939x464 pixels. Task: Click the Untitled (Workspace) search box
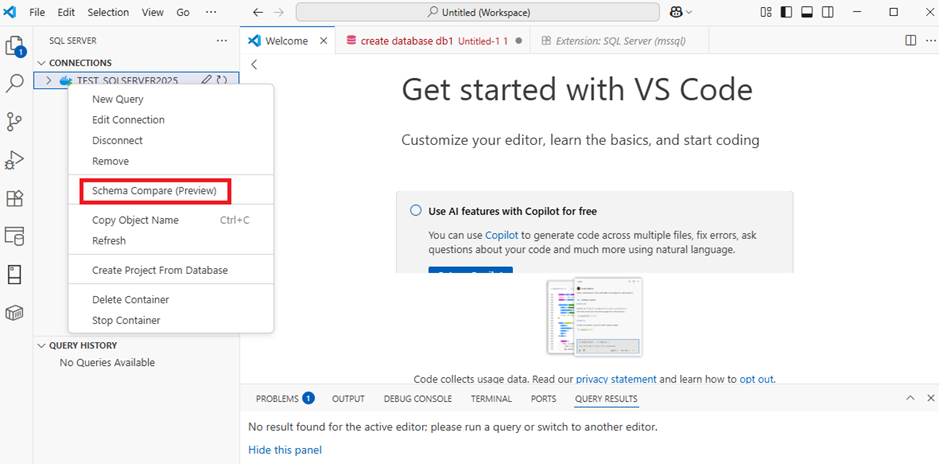pyautogui.click(x=477, y=12)
